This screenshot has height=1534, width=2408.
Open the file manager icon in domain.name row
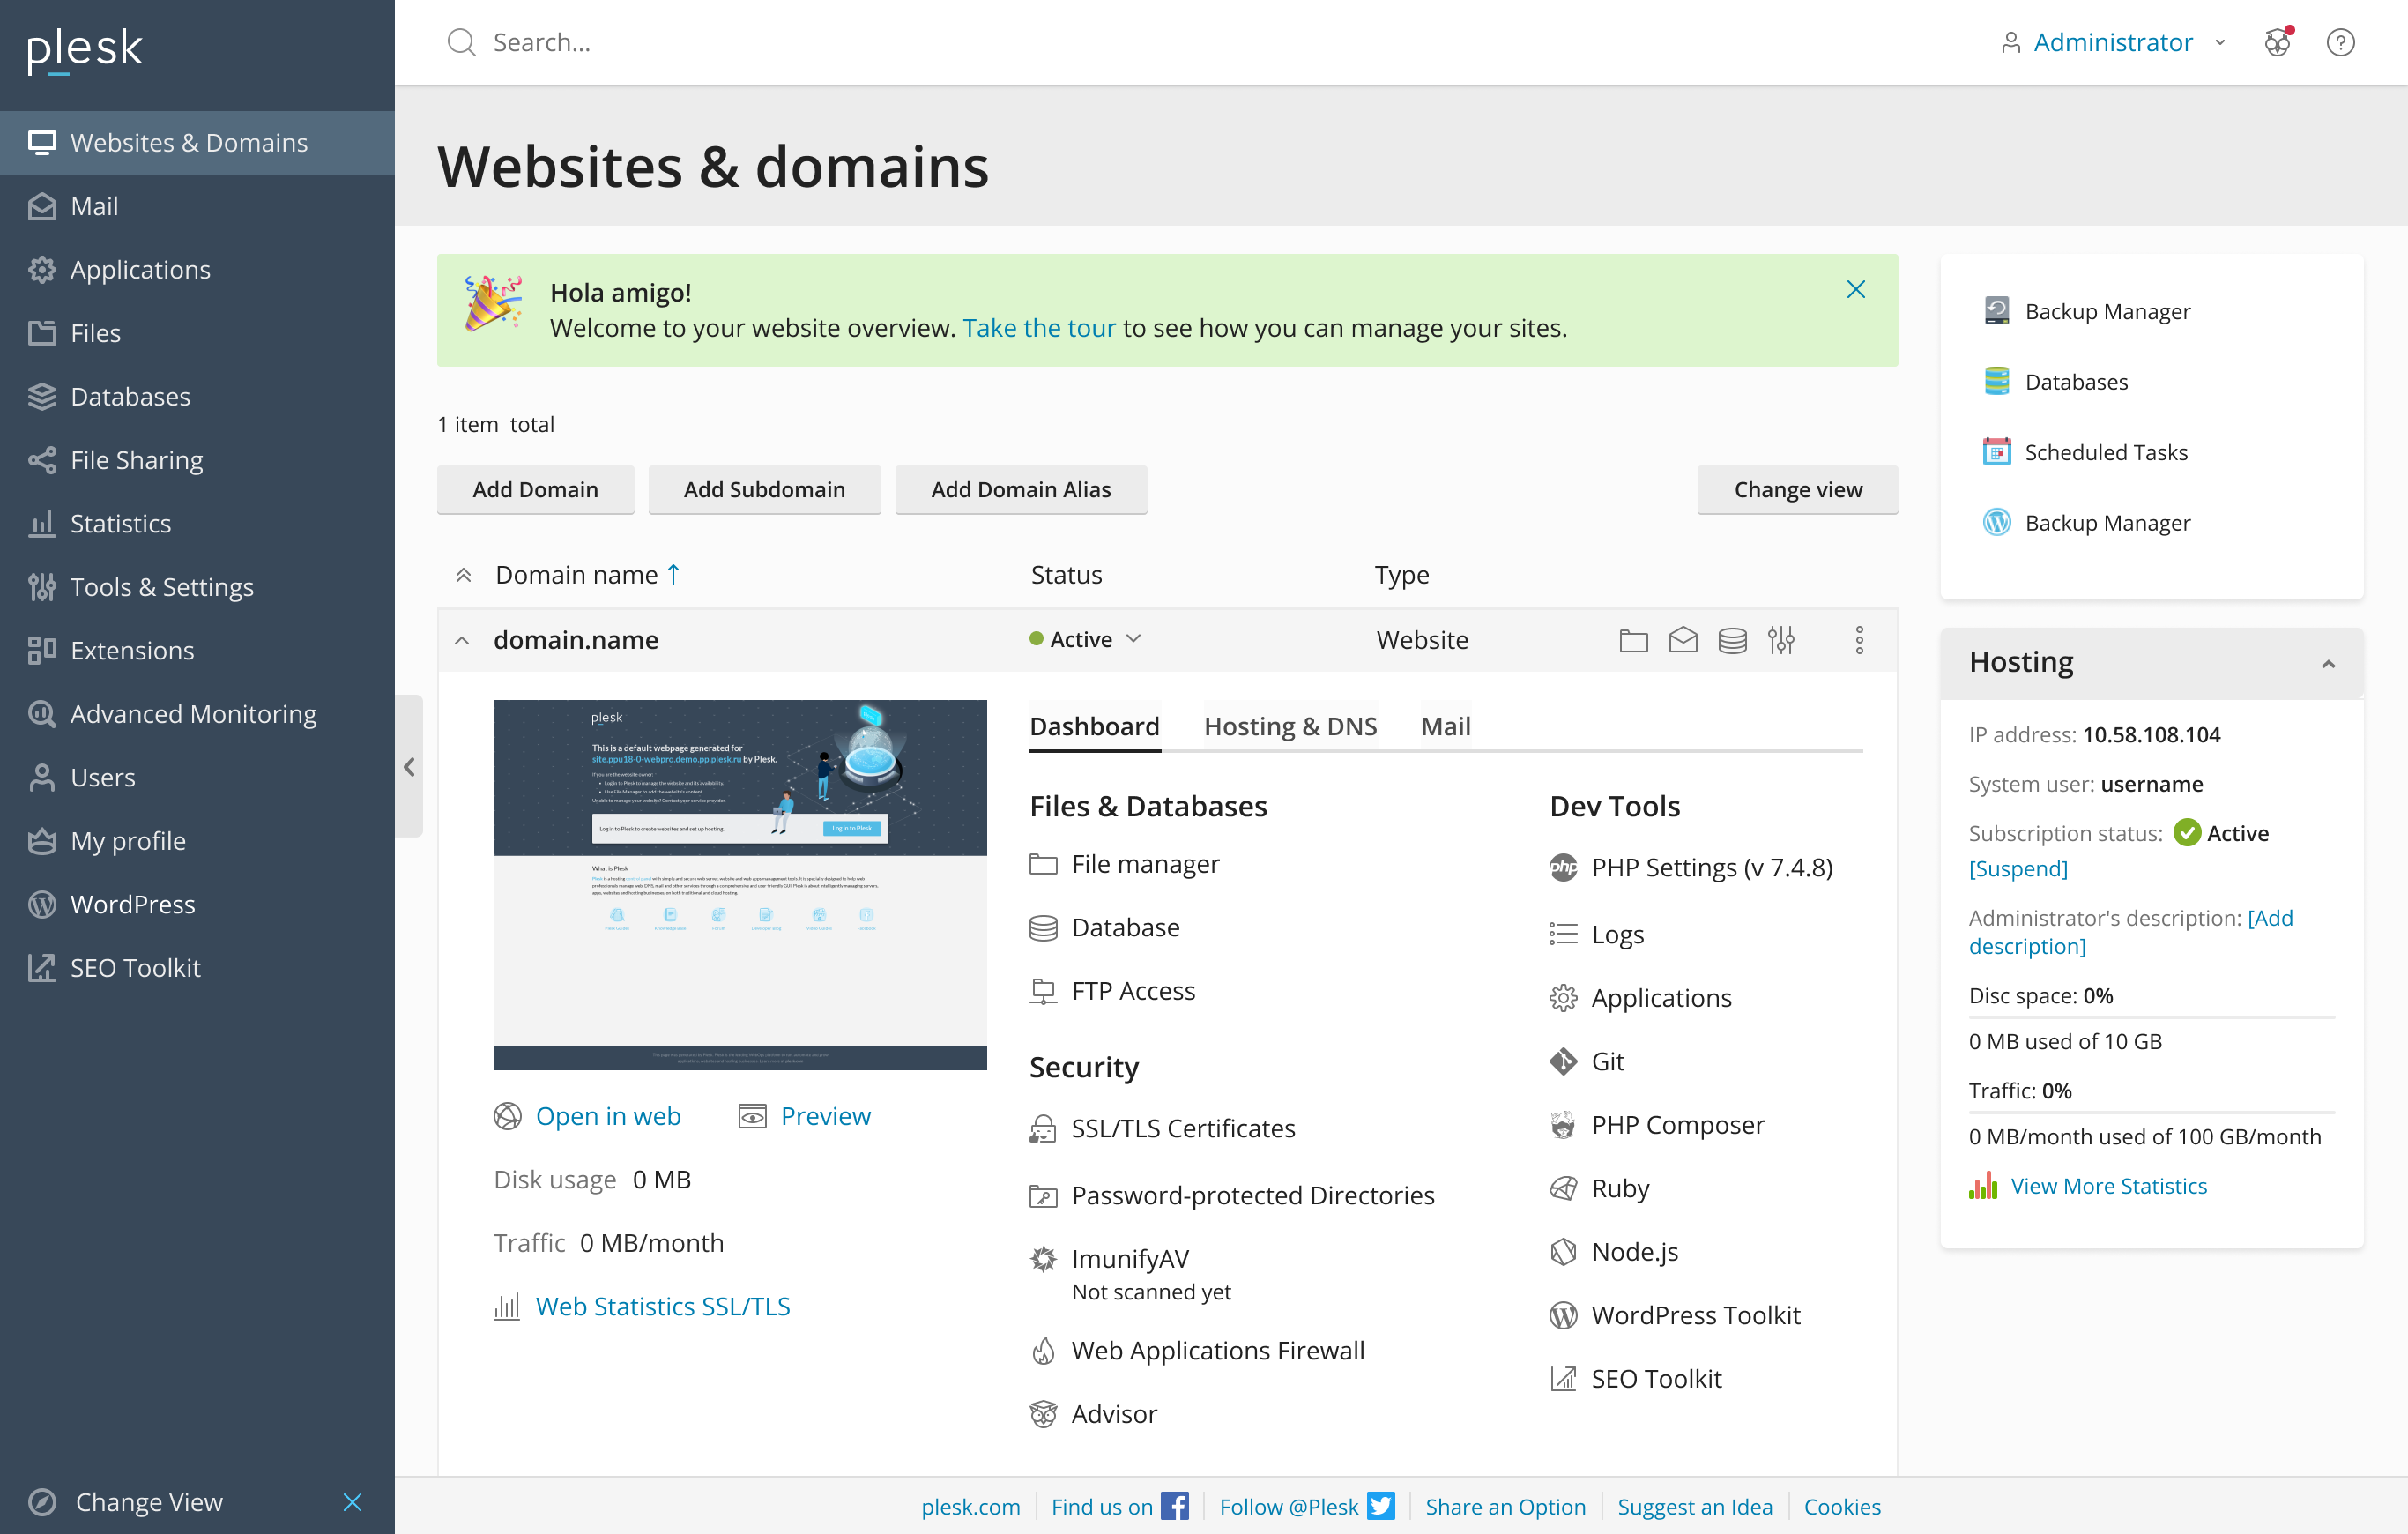tap(1633, 640)
